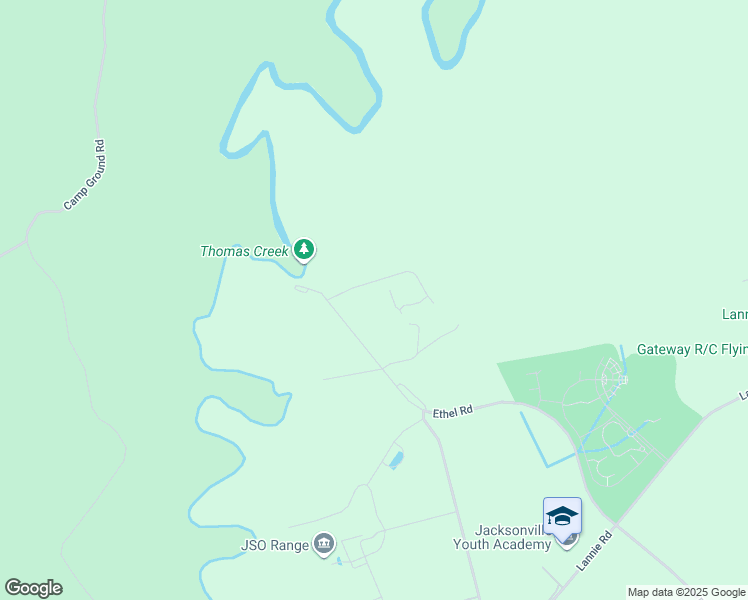
Task: Open the graduation cap school marker
Action: point(562,515)
